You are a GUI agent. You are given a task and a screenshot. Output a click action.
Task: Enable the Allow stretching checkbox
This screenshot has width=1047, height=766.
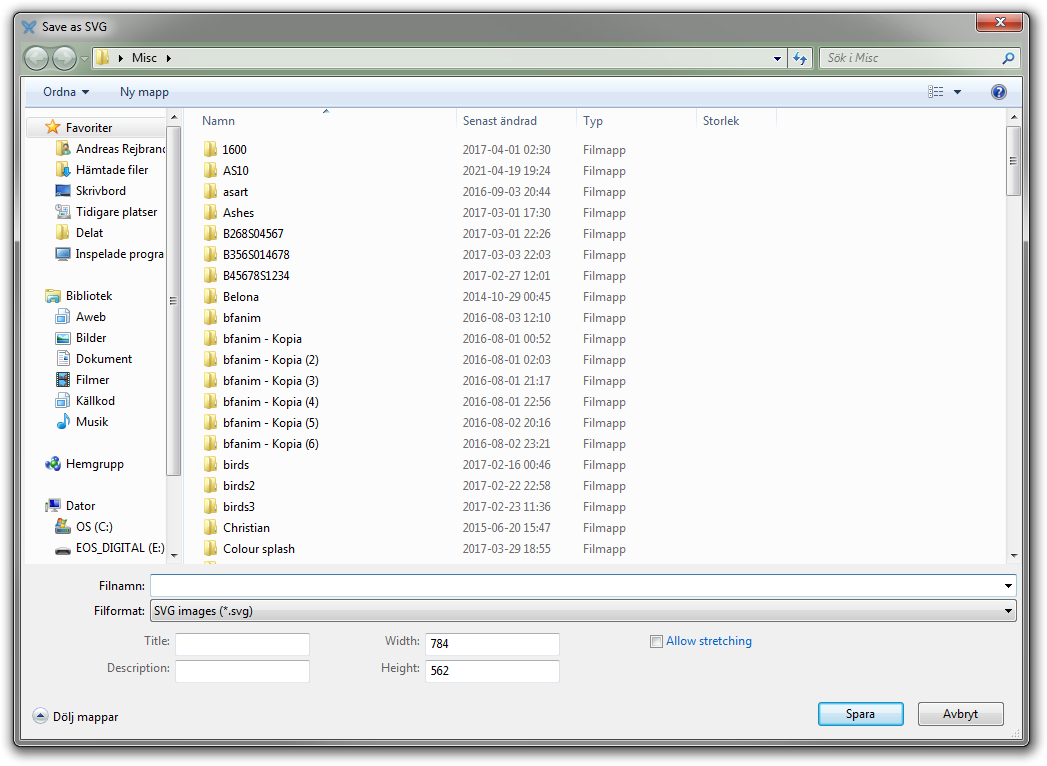[657, 642]
